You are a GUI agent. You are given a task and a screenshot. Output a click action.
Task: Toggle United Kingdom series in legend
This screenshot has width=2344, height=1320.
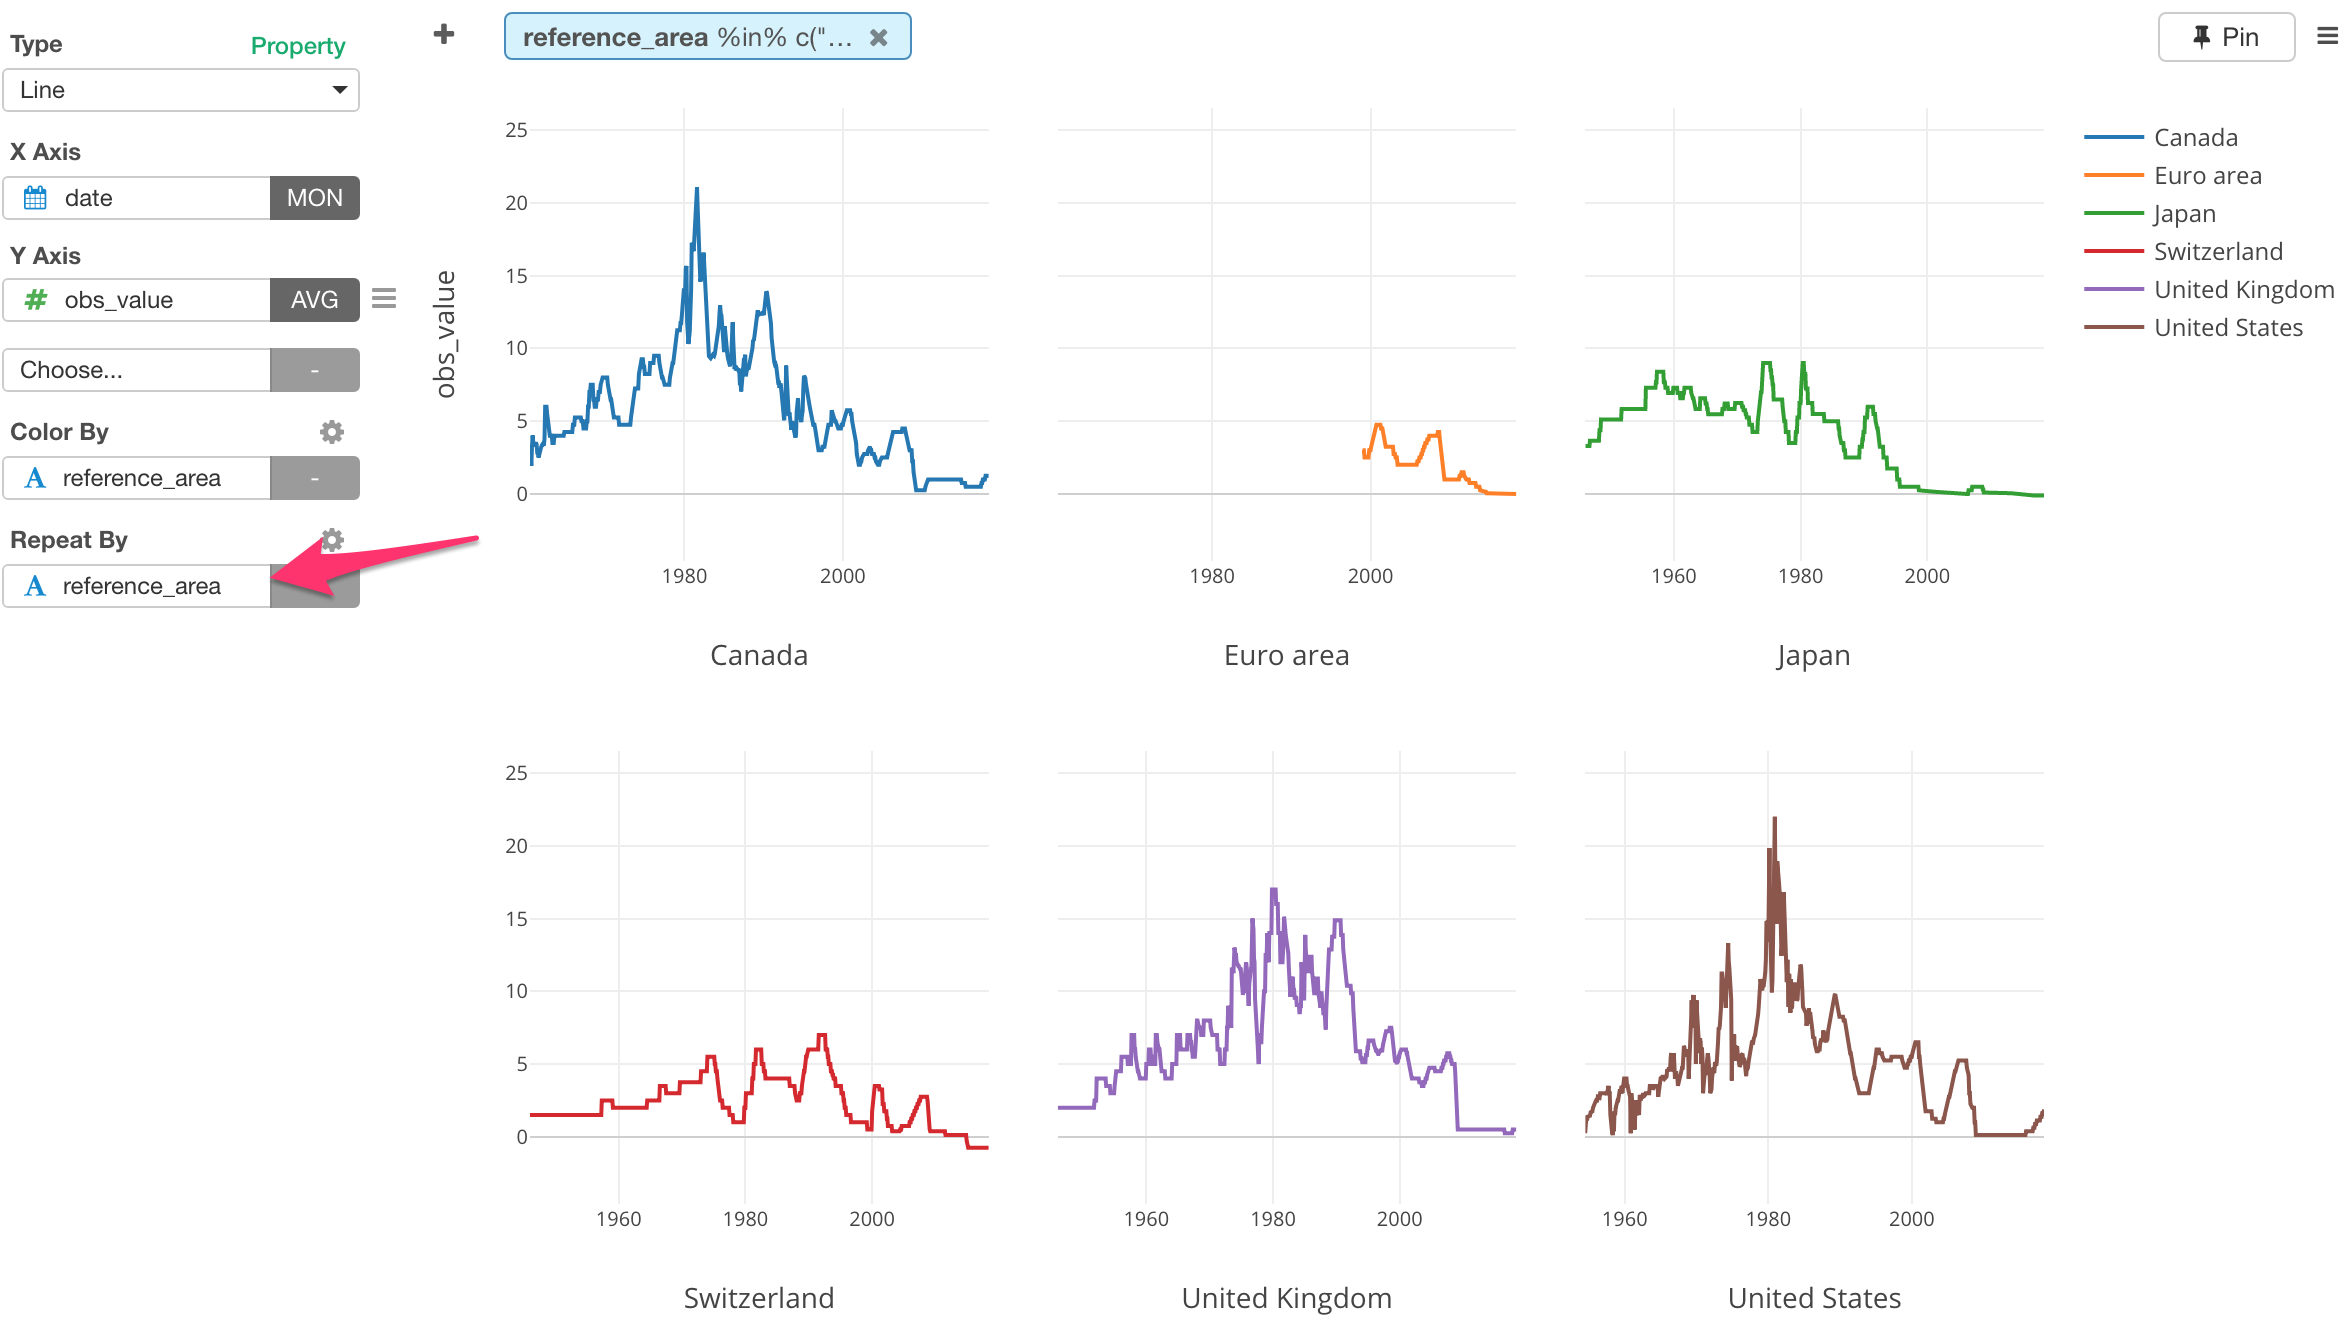click(2208, 289)
